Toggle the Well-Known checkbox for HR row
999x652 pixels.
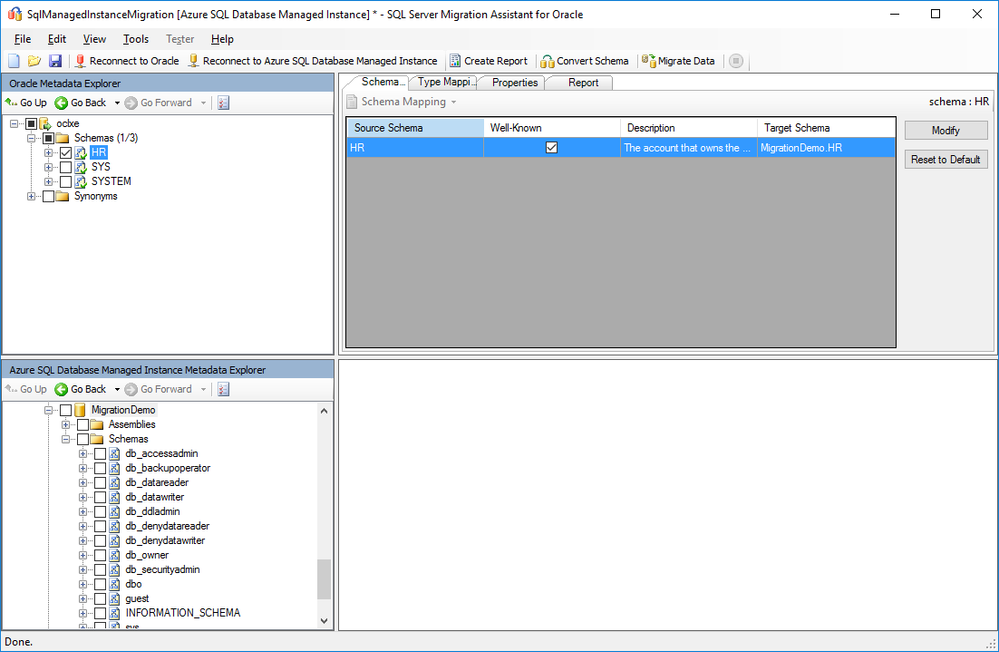point(552,148)
